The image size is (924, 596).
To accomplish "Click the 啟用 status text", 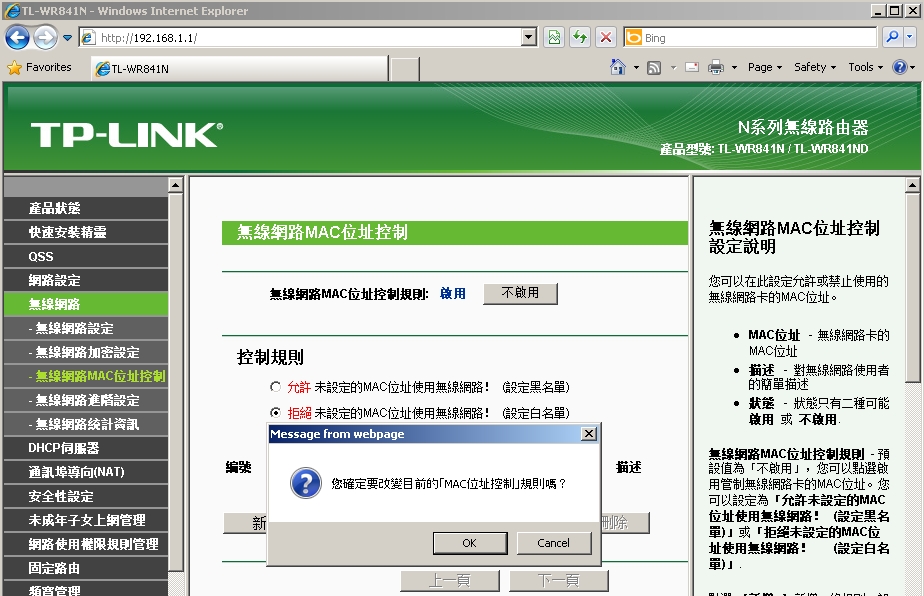I will pos(453,294).
